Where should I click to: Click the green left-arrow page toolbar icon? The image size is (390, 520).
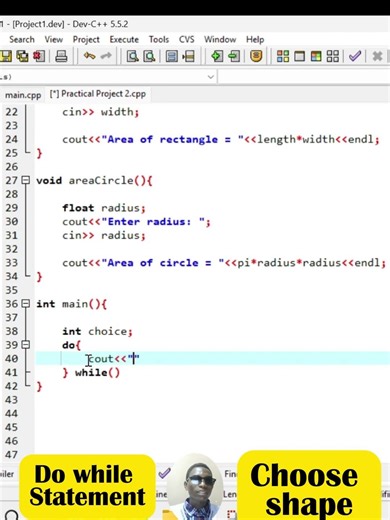[234, 56]
